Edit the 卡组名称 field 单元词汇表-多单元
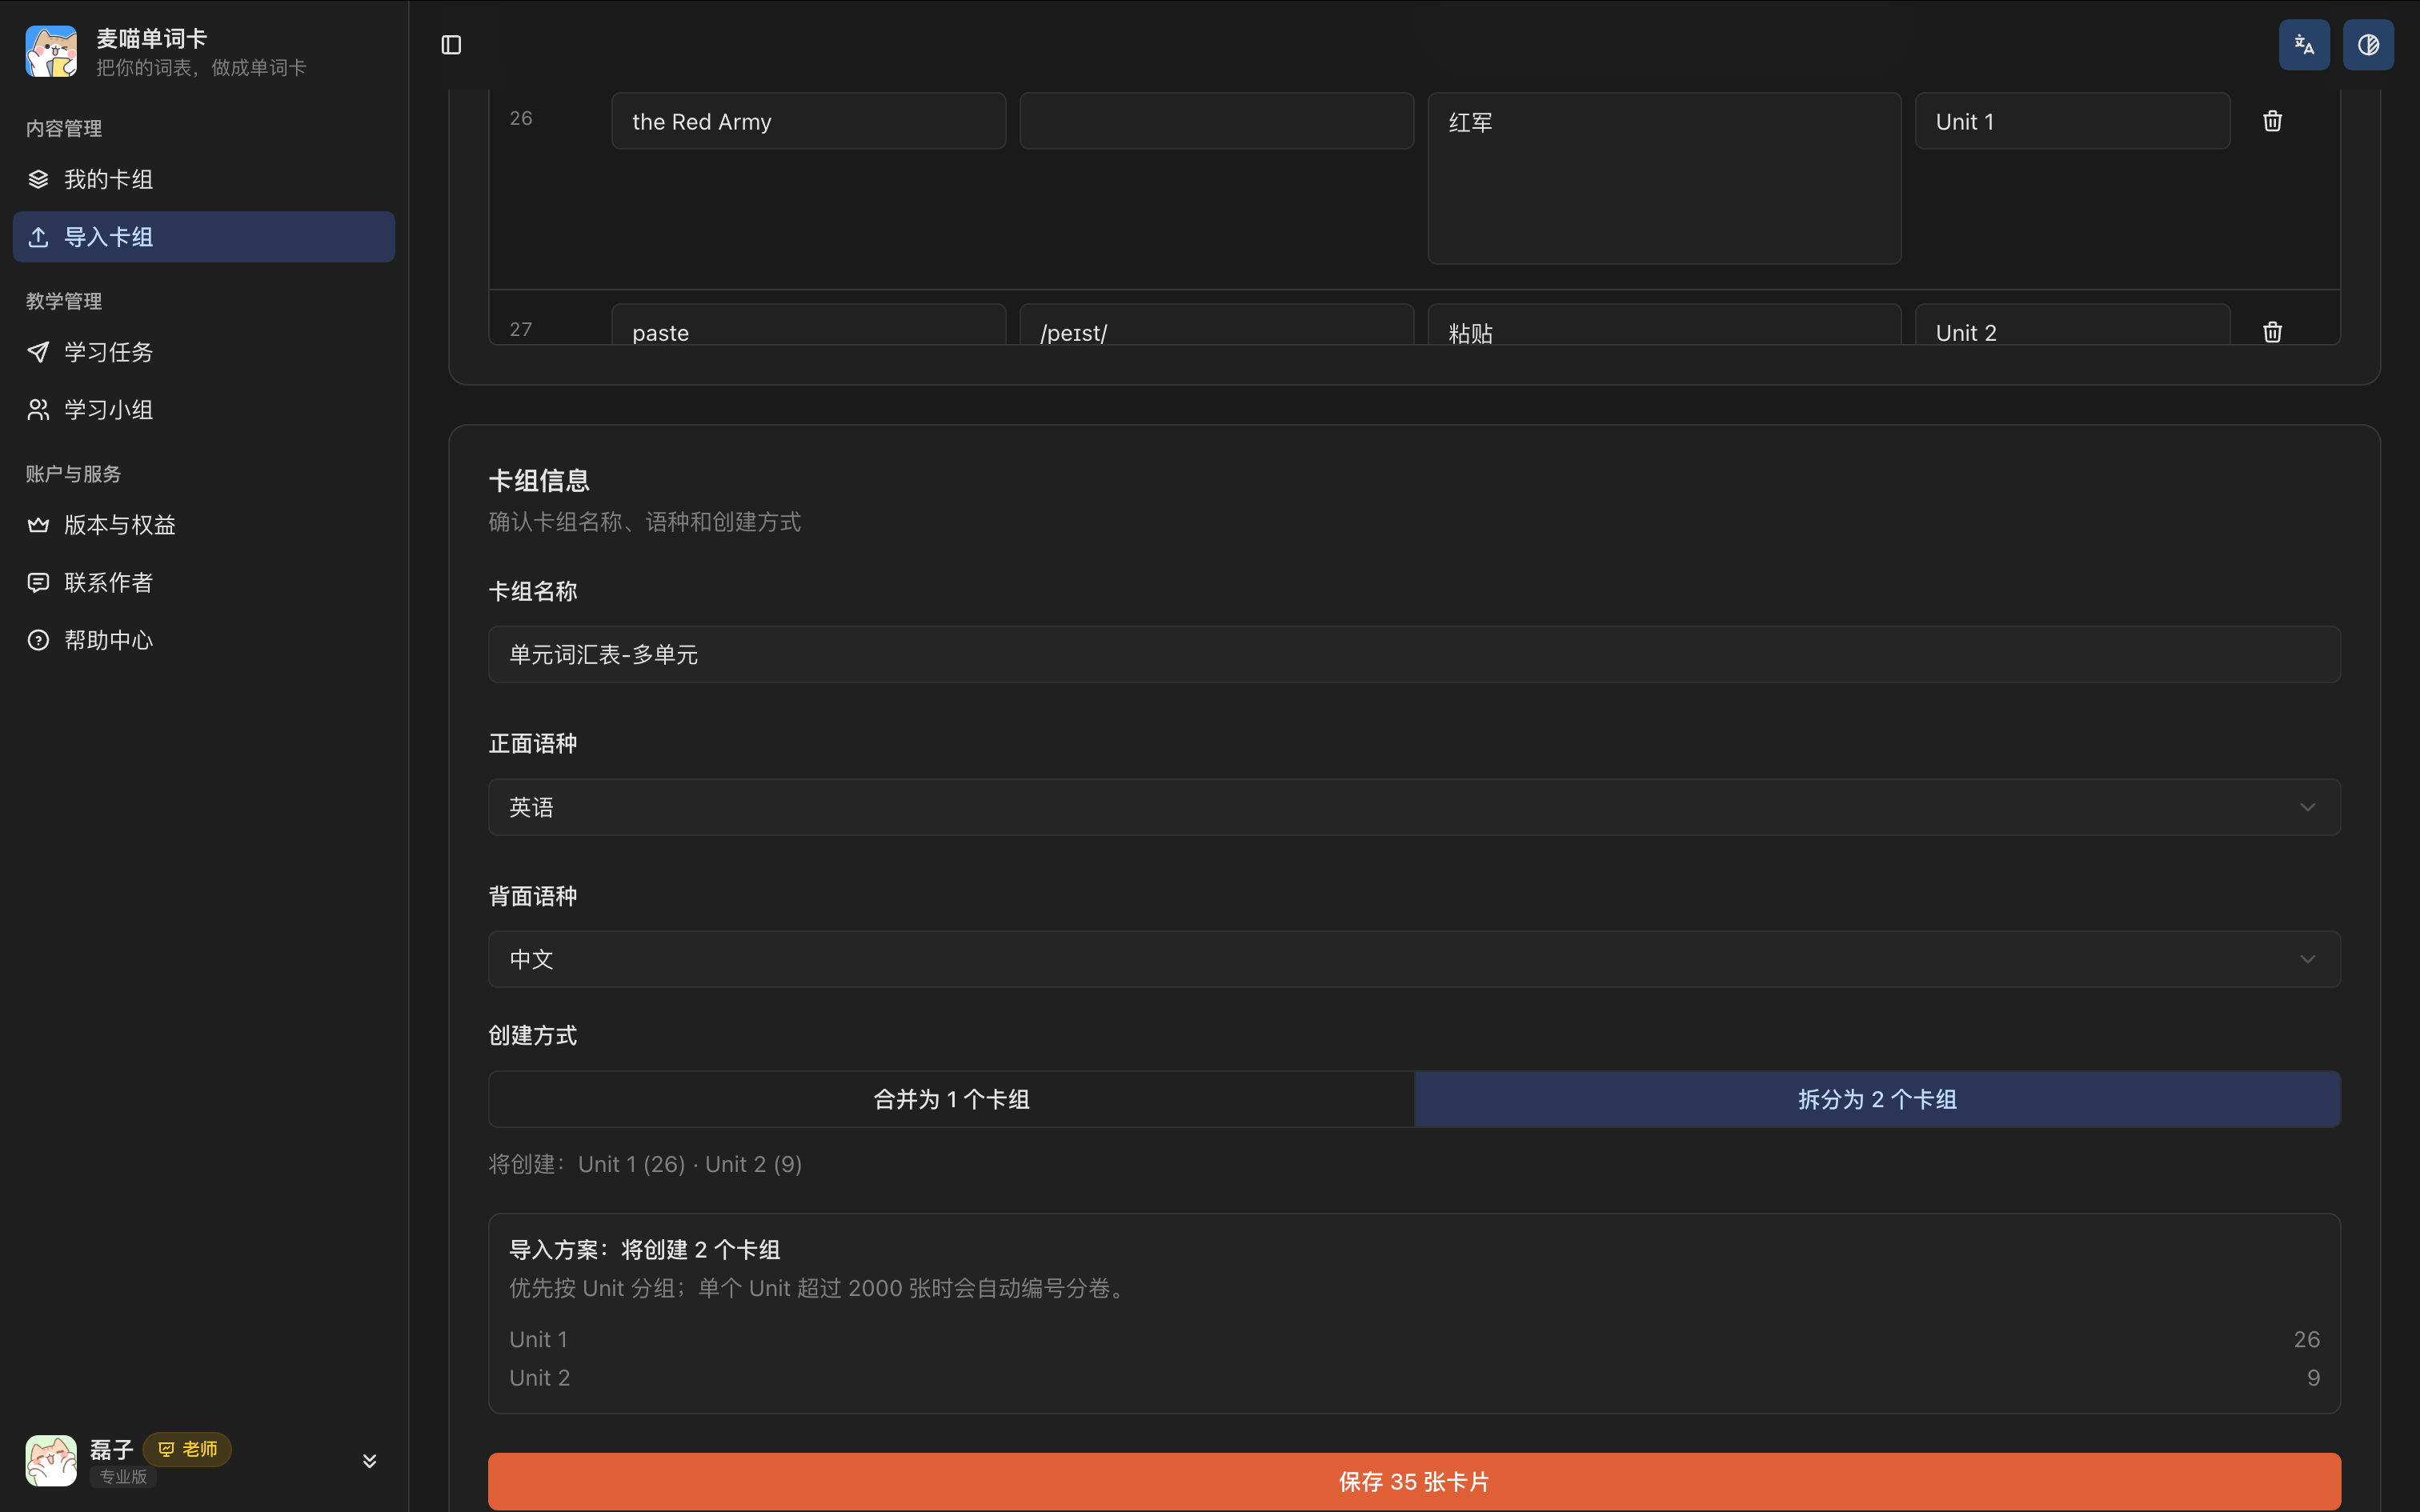 (x=1414, y=654)
